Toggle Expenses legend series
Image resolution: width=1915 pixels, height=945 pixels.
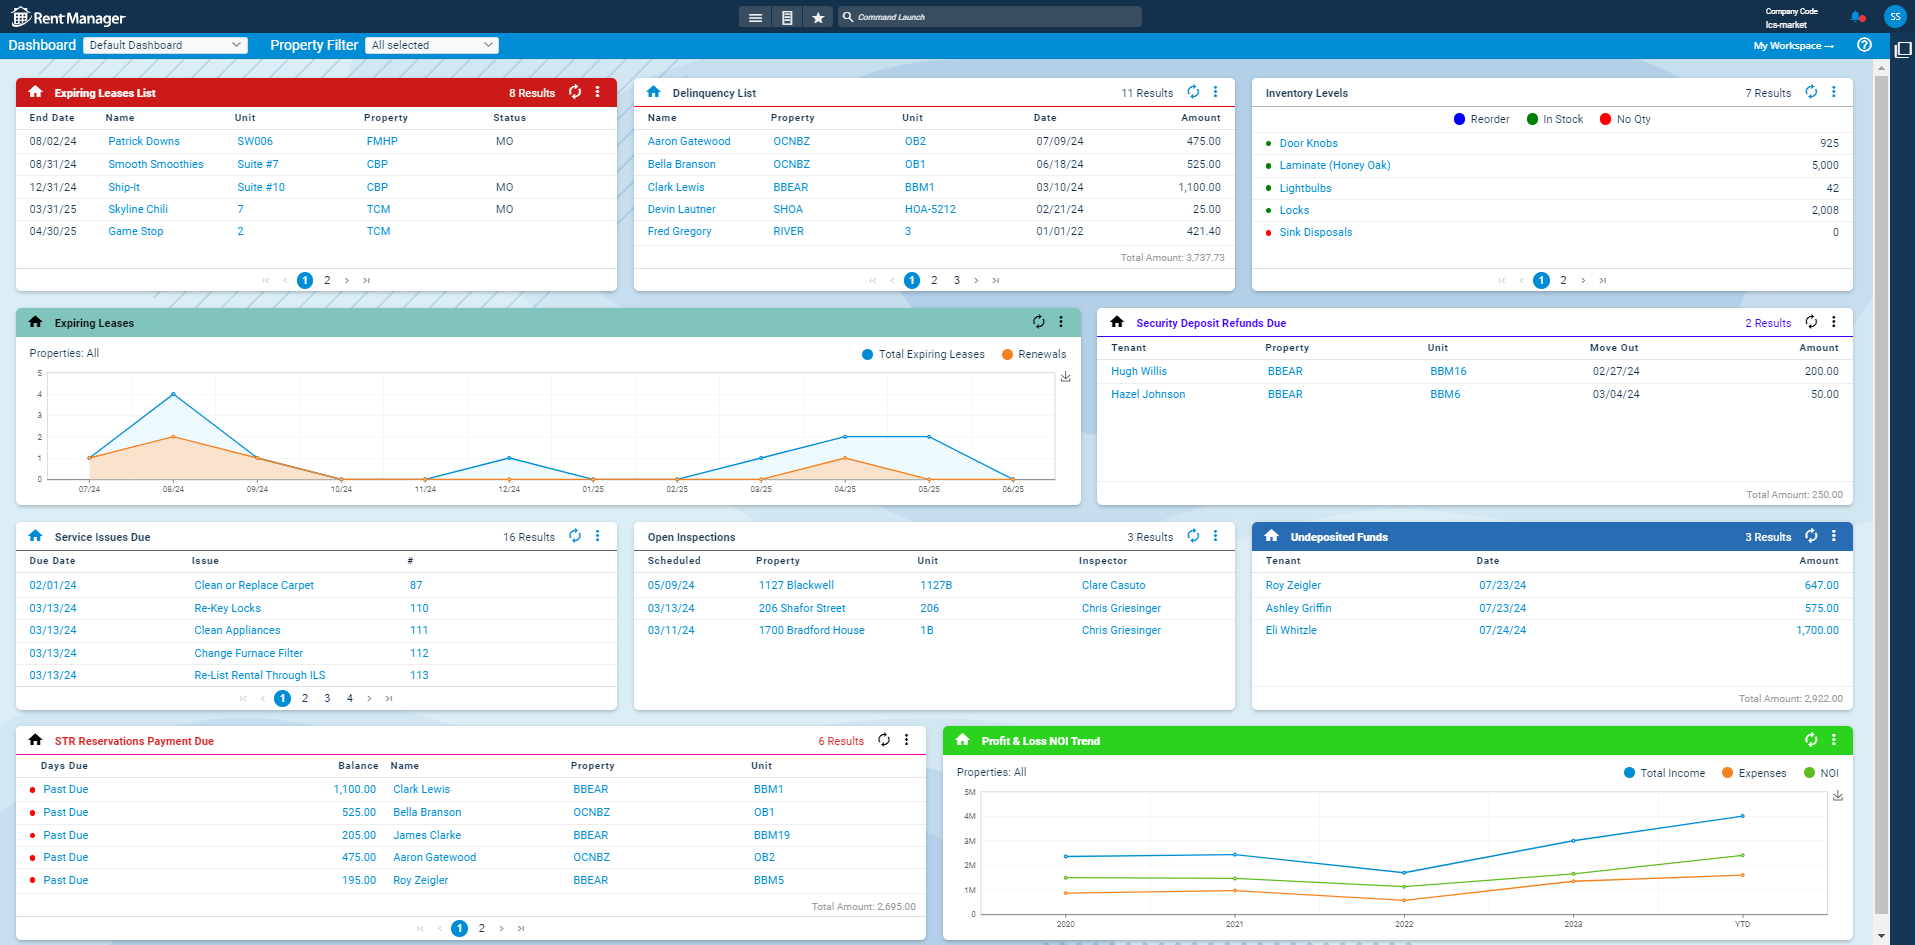[x=1754, y=773]
